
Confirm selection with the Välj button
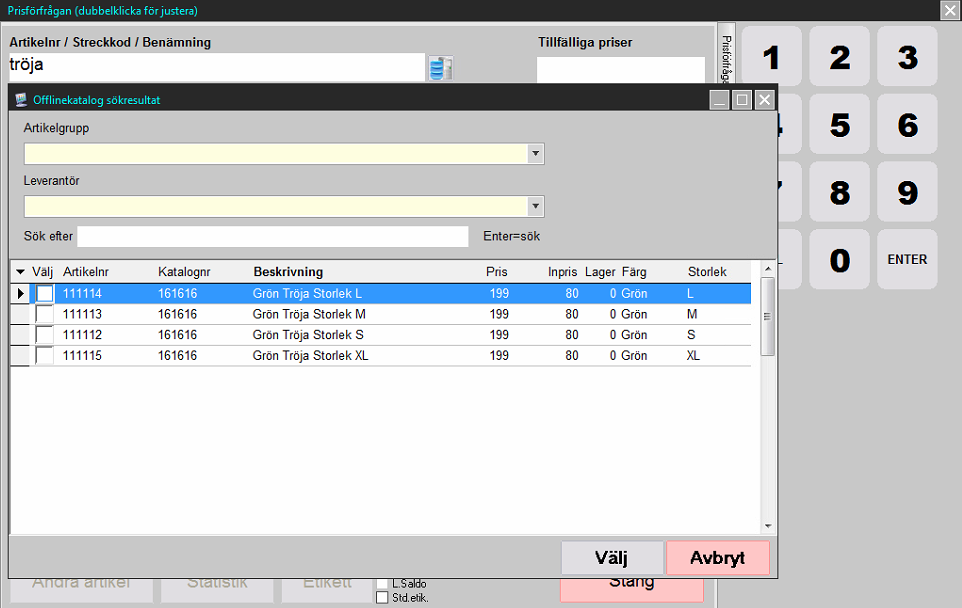click(612, 558)
